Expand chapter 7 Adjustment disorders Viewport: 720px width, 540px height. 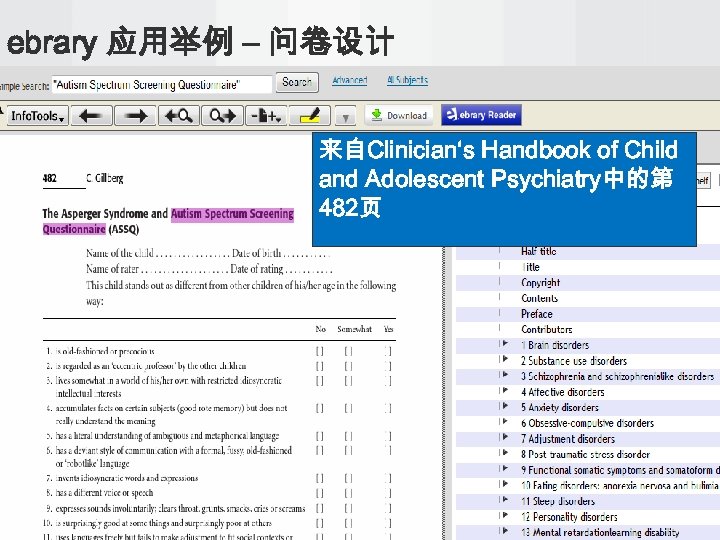pos(505,437)
